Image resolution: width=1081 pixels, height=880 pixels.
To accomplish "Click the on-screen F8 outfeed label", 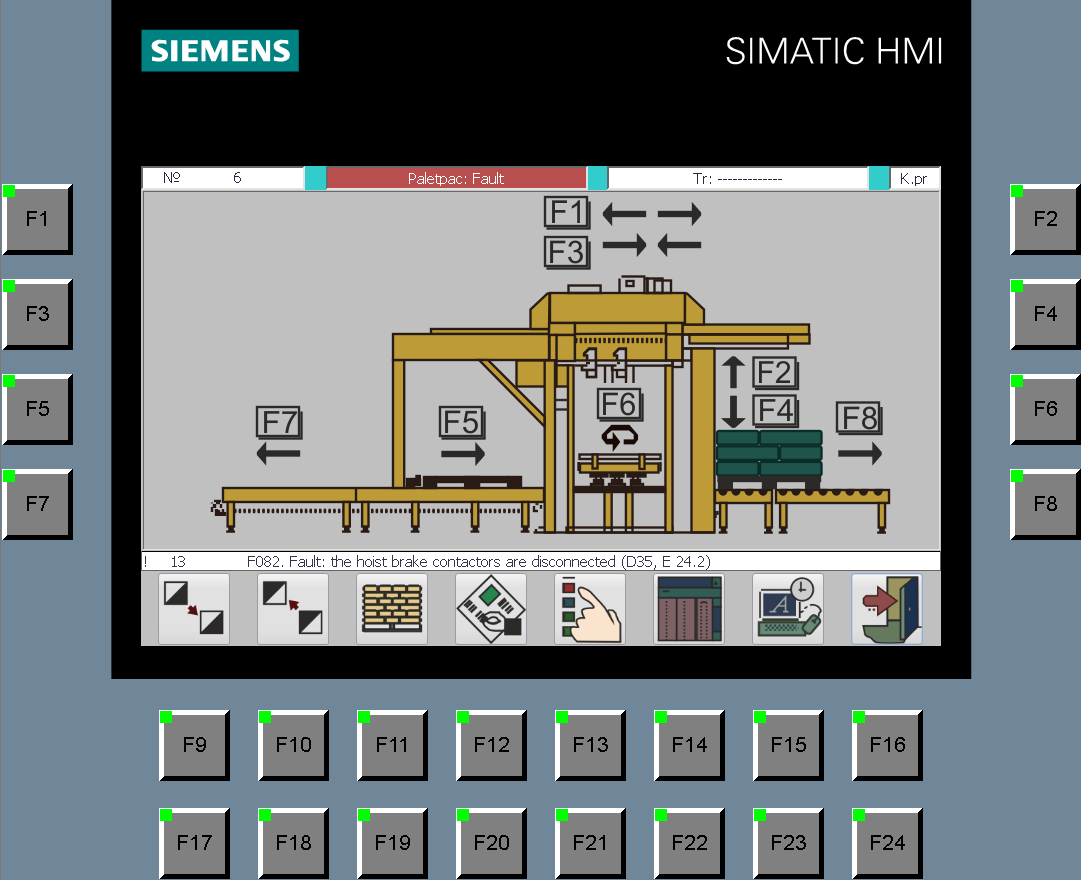I will click(x=860, y=418).
